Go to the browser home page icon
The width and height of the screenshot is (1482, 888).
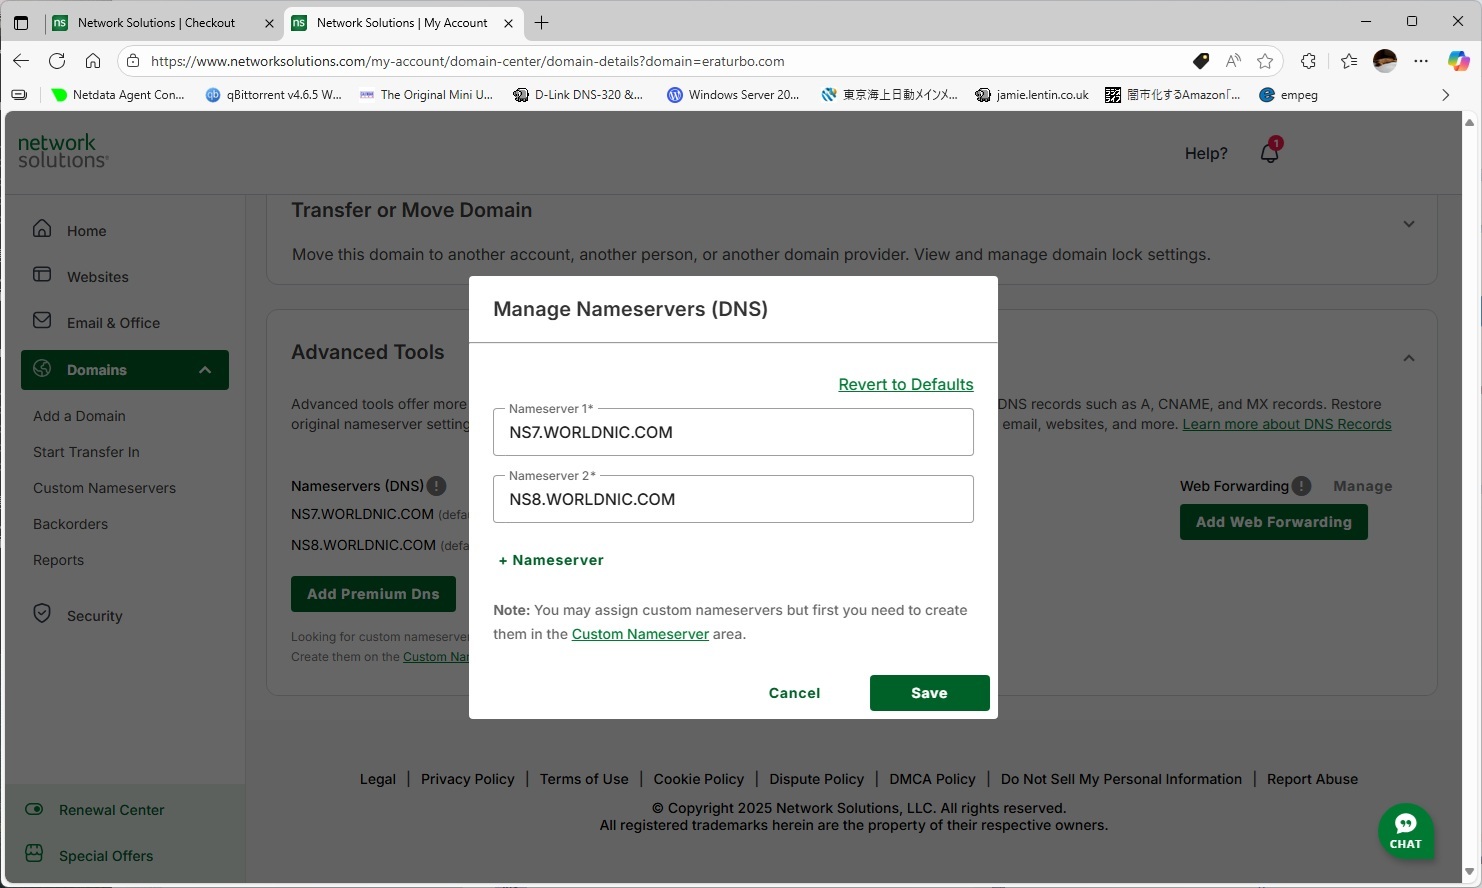[x=93, y=61]
